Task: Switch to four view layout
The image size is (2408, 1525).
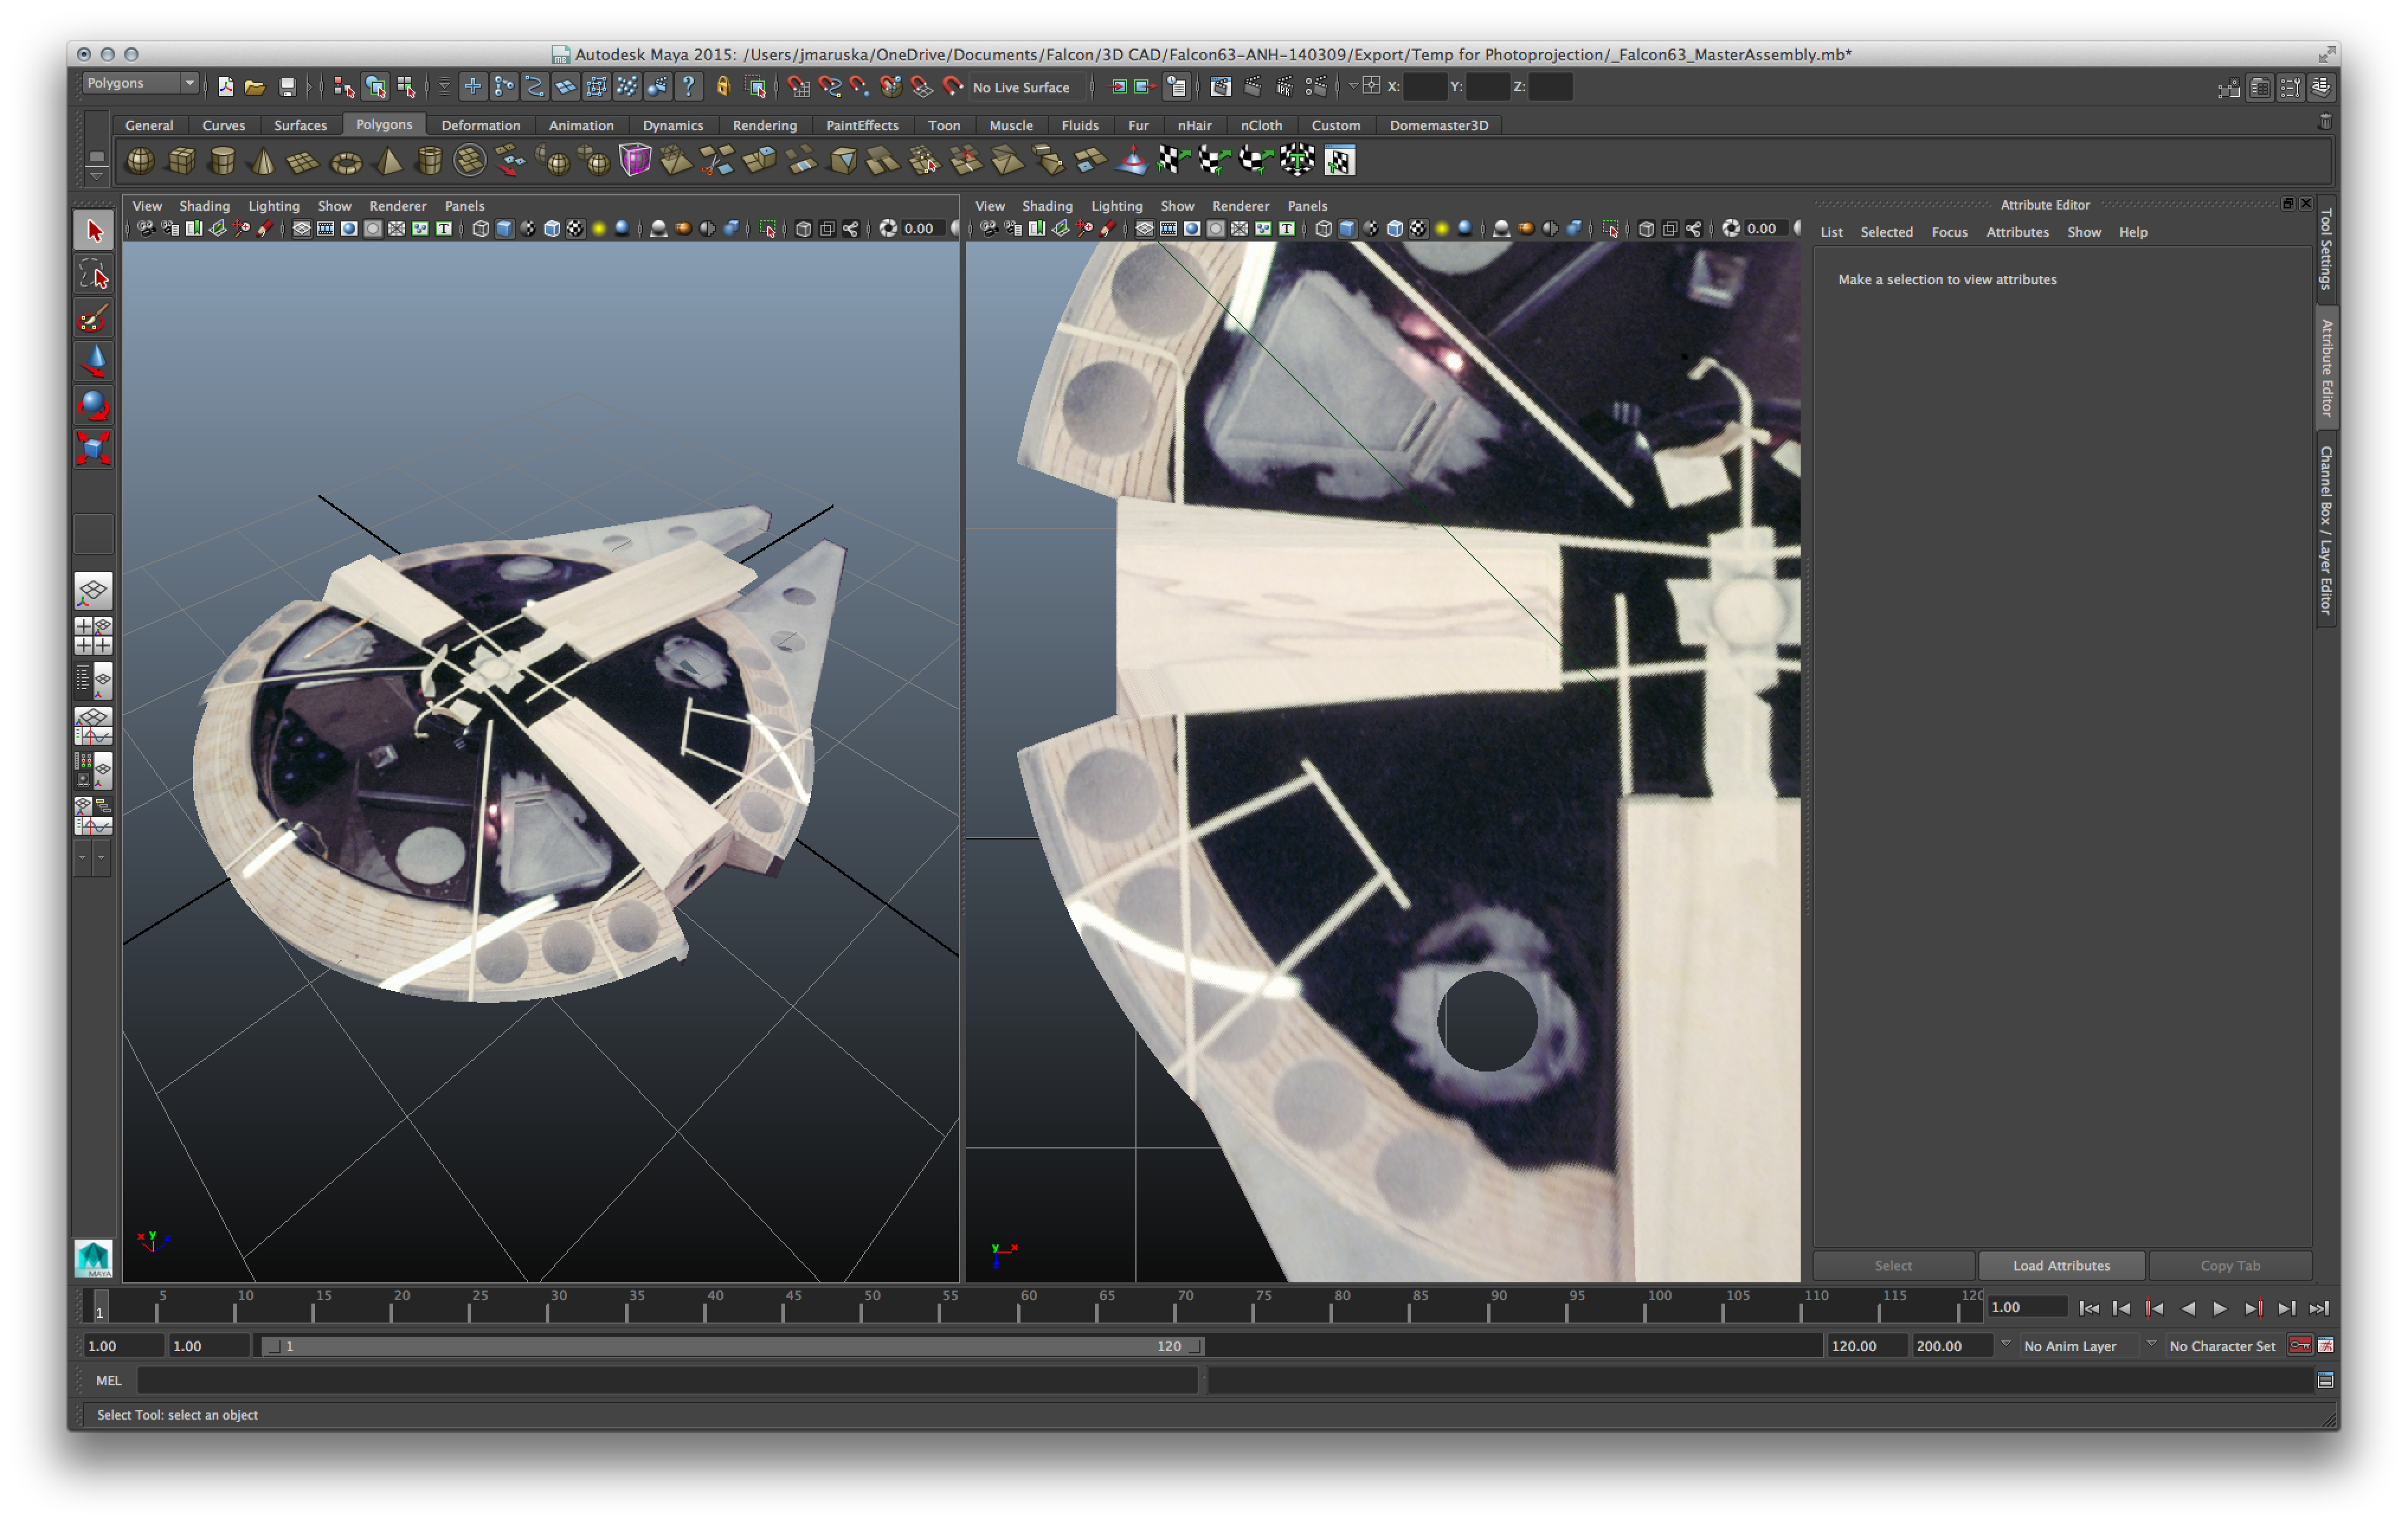Action: (94, 636)
